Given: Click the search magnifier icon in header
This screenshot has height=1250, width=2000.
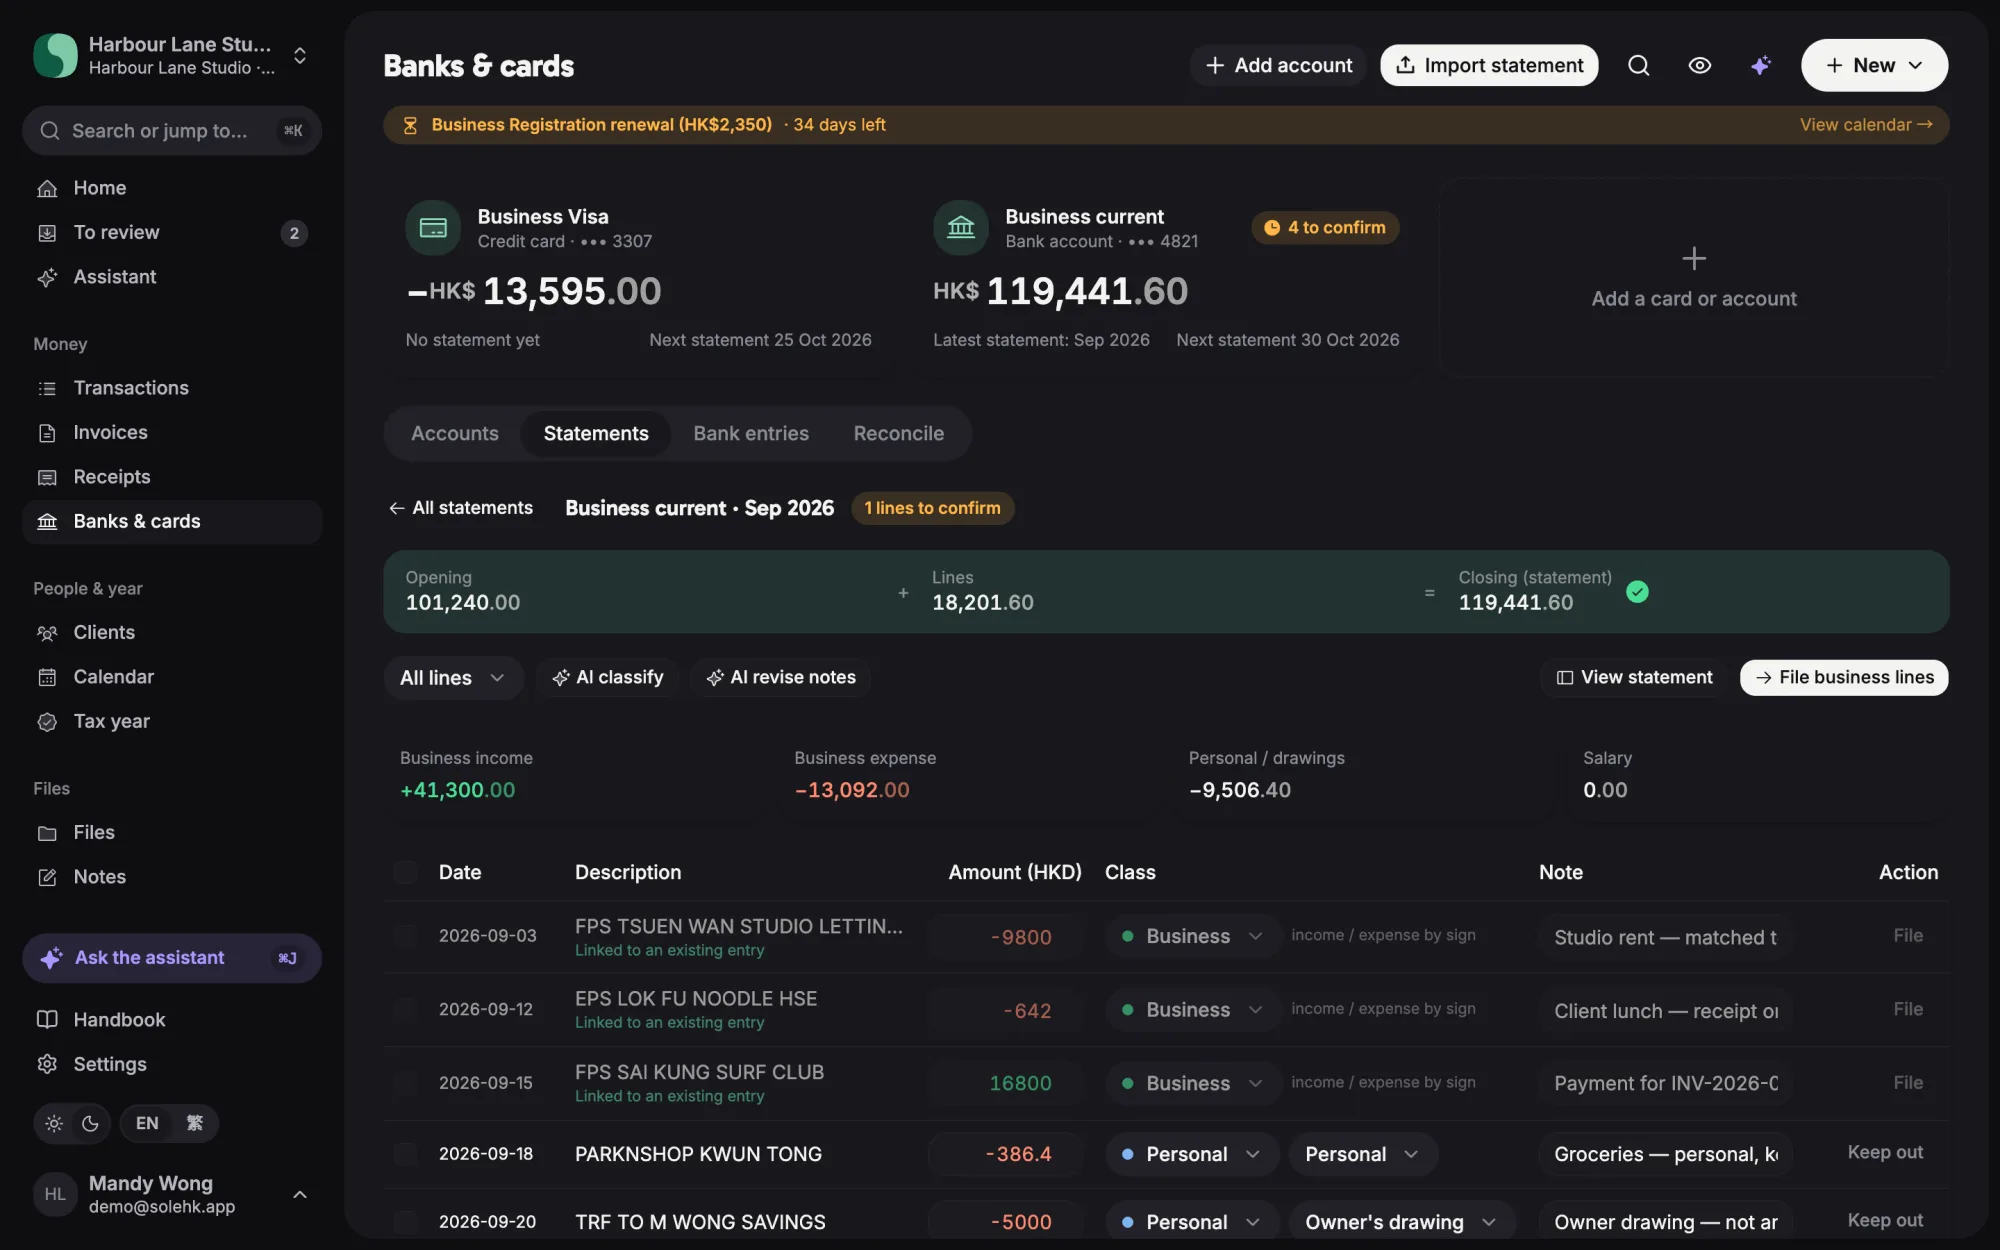Looking at the screenshot, I should (1638, 65).
